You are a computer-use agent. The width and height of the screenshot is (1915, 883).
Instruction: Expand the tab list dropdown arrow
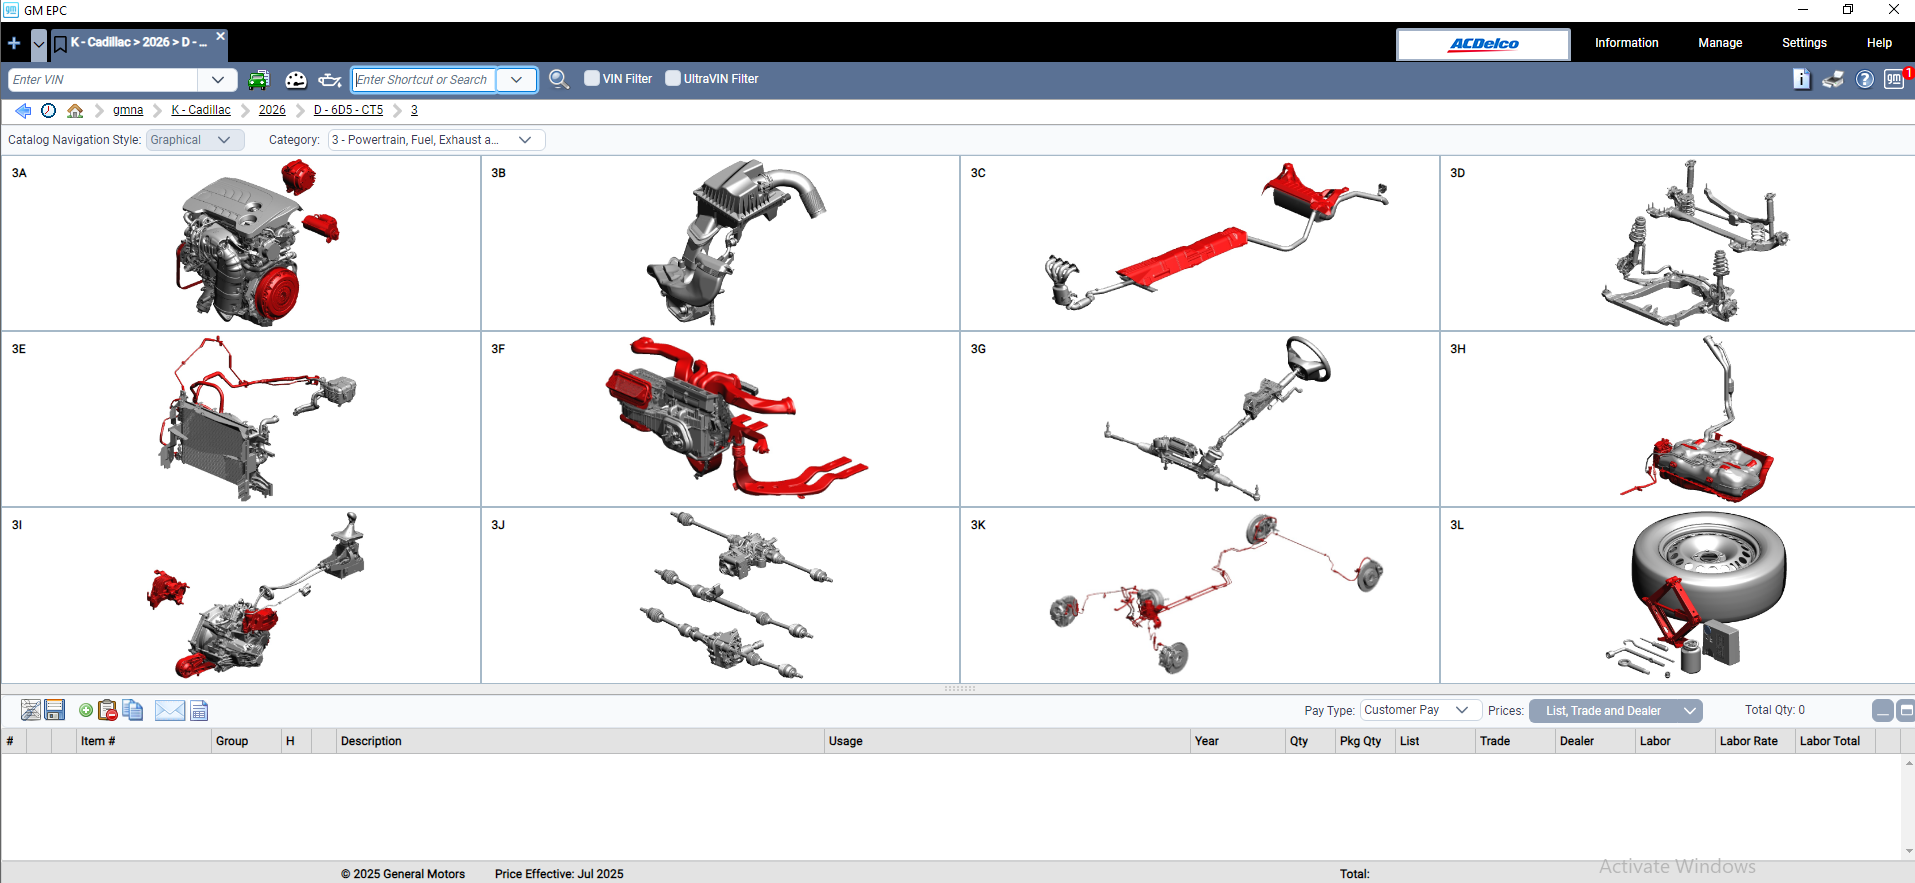click(x=39, y=44)
